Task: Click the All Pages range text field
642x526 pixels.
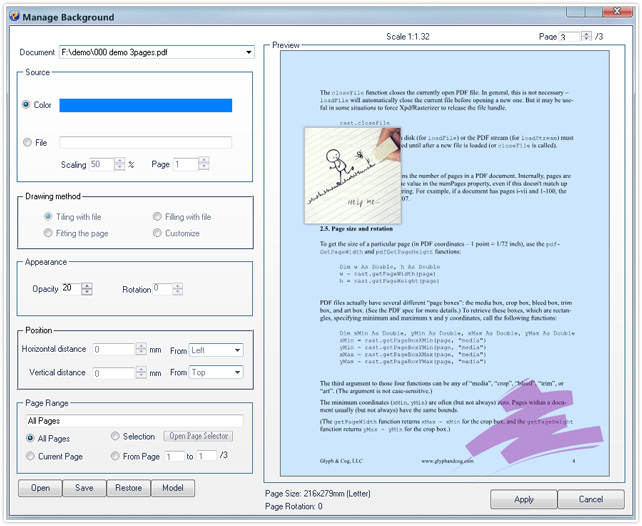Action: [135, 421]
